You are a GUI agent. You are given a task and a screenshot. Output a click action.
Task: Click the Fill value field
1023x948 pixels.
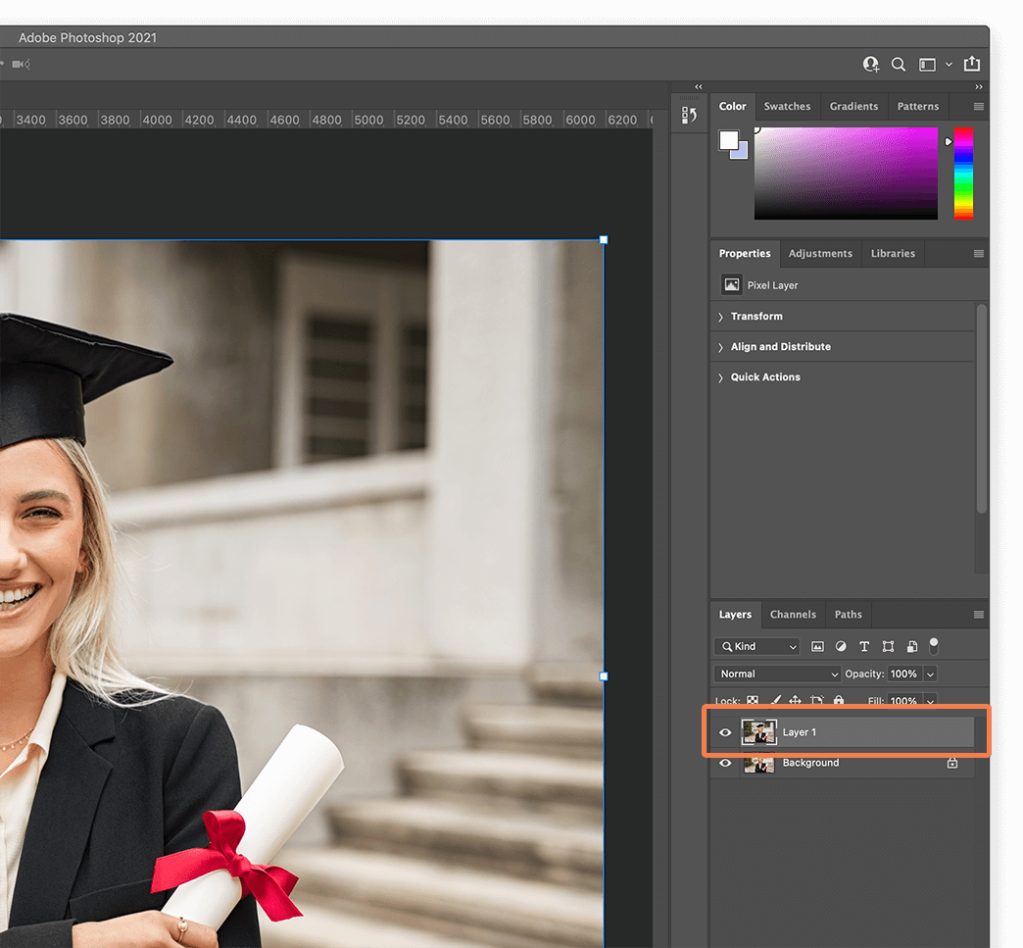tap(904, 701)
